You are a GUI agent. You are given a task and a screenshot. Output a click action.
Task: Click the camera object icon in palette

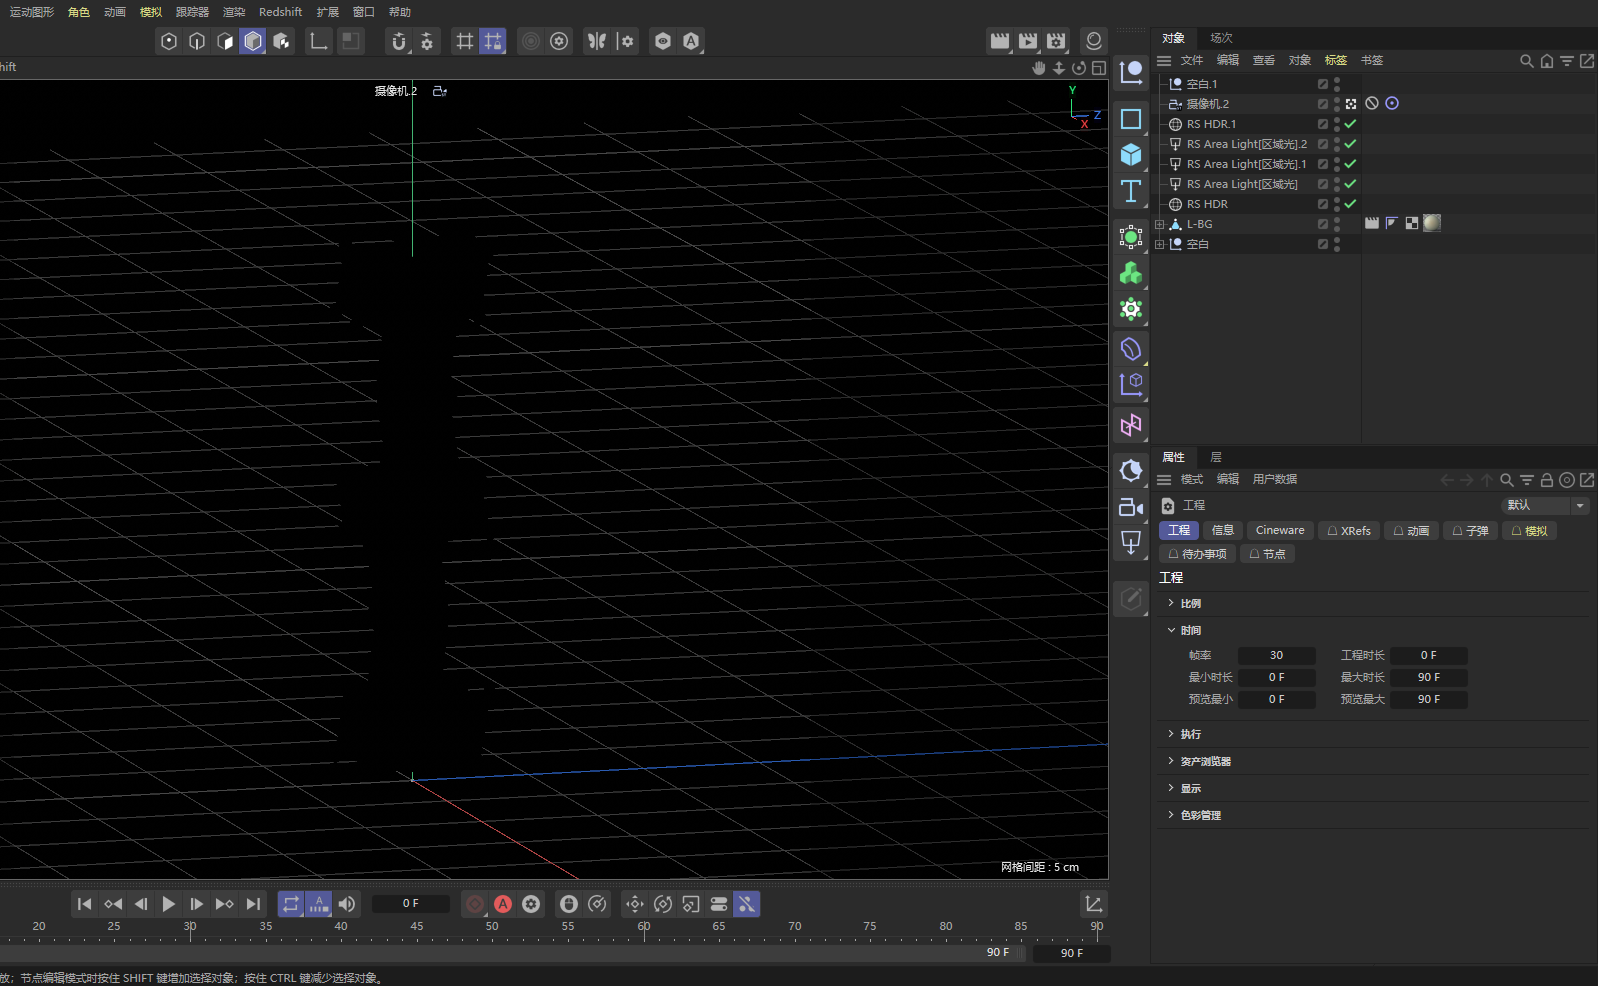[1131, 507]
